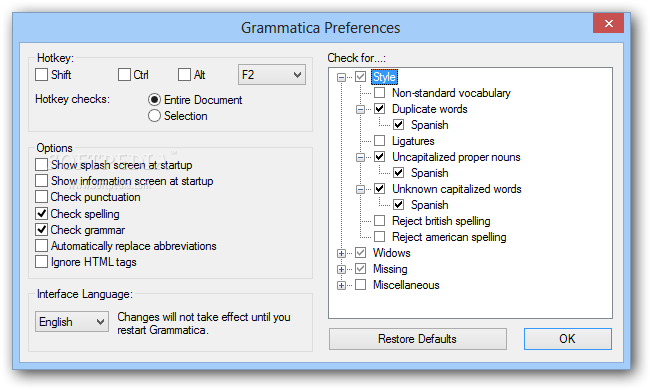Select the Miscellaneous tree item label

406,285
